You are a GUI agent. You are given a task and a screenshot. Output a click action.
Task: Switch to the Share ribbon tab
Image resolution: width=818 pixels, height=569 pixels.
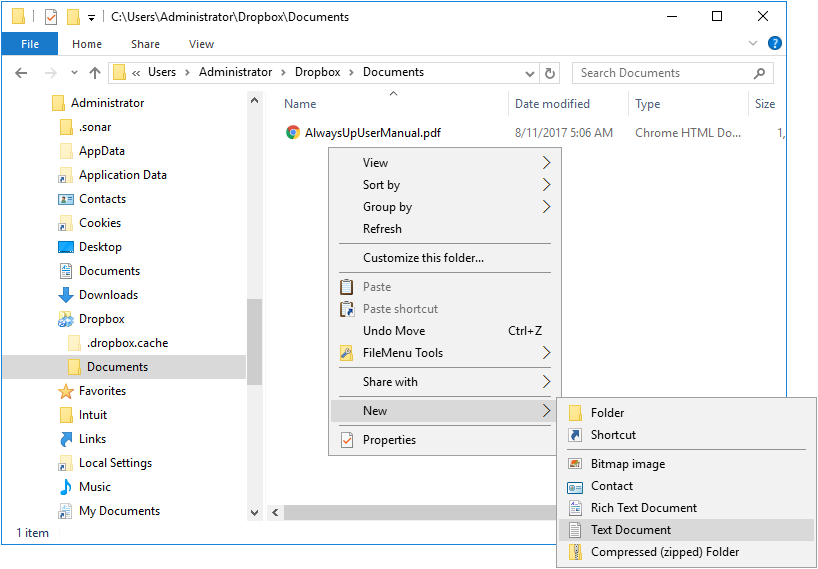coord(145,44)
